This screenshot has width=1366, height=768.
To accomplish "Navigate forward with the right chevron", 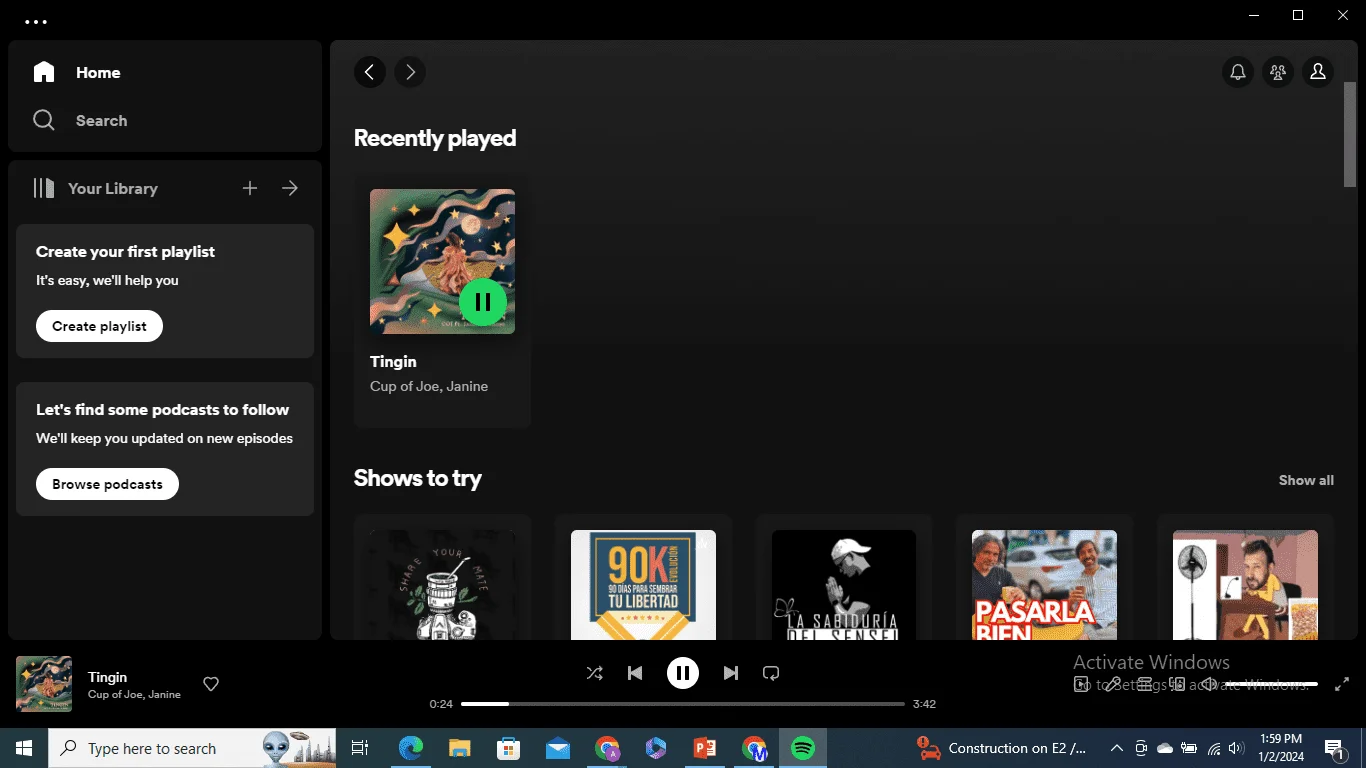I will click(x=410, y=72).
